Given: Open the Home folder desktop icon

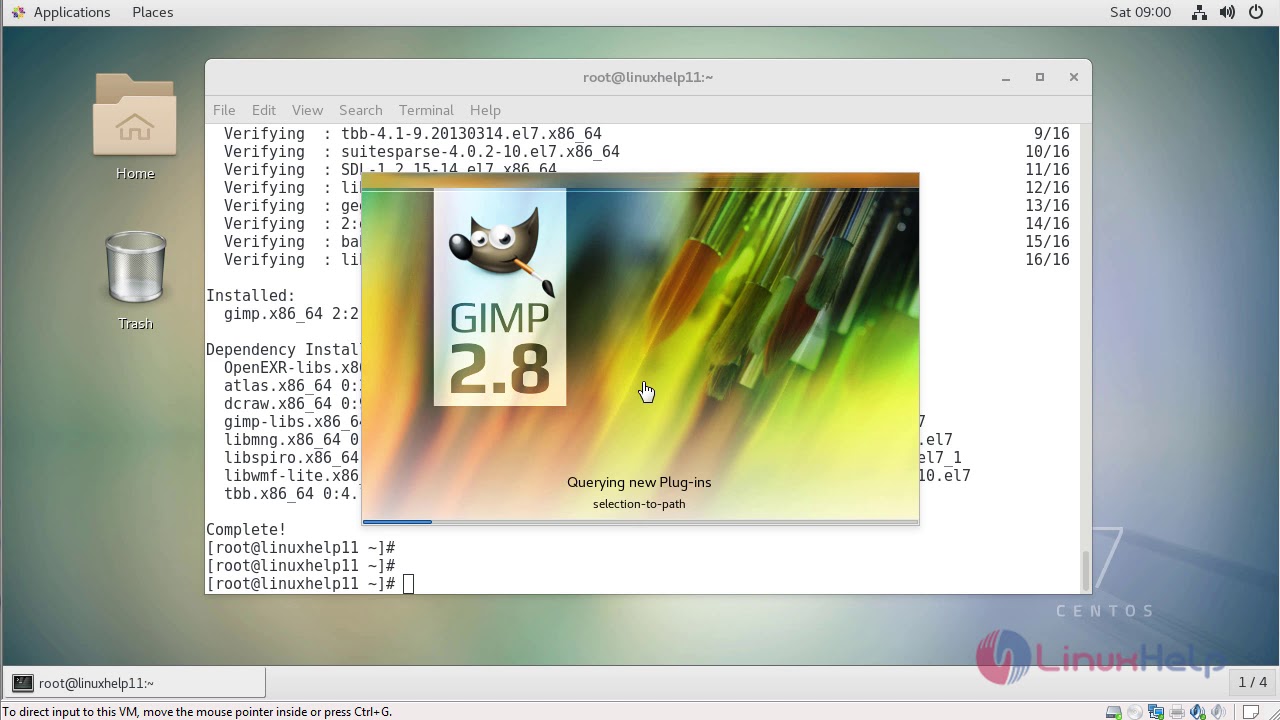Looking at the screenshot, I should [135, 127].
